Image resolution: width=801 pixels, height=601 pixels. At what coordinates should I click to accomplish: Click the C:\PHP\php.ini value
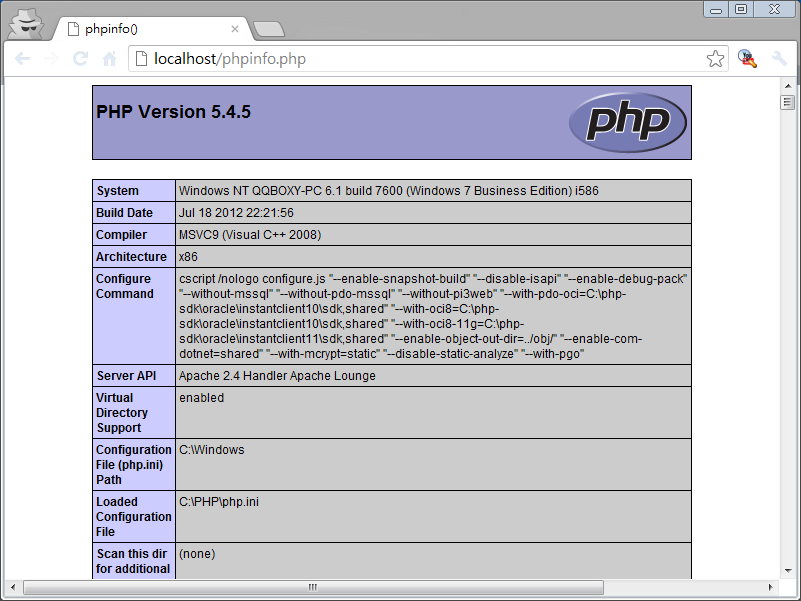[219, 502]
